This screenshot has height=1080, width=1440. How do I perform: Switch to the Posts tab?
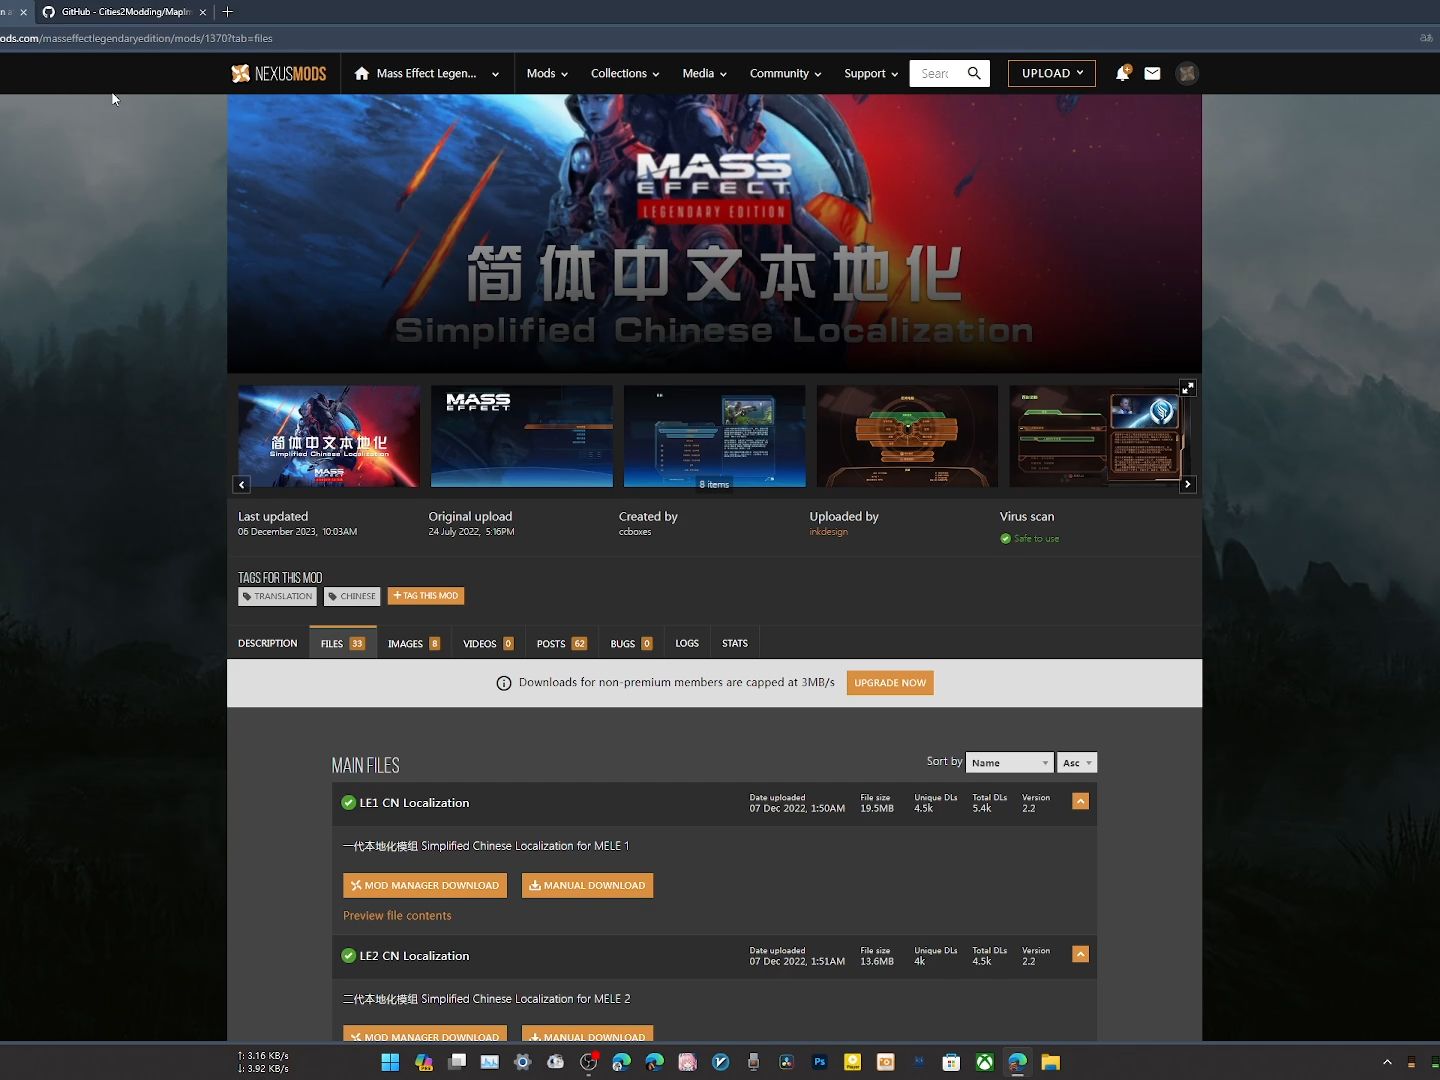561,643
